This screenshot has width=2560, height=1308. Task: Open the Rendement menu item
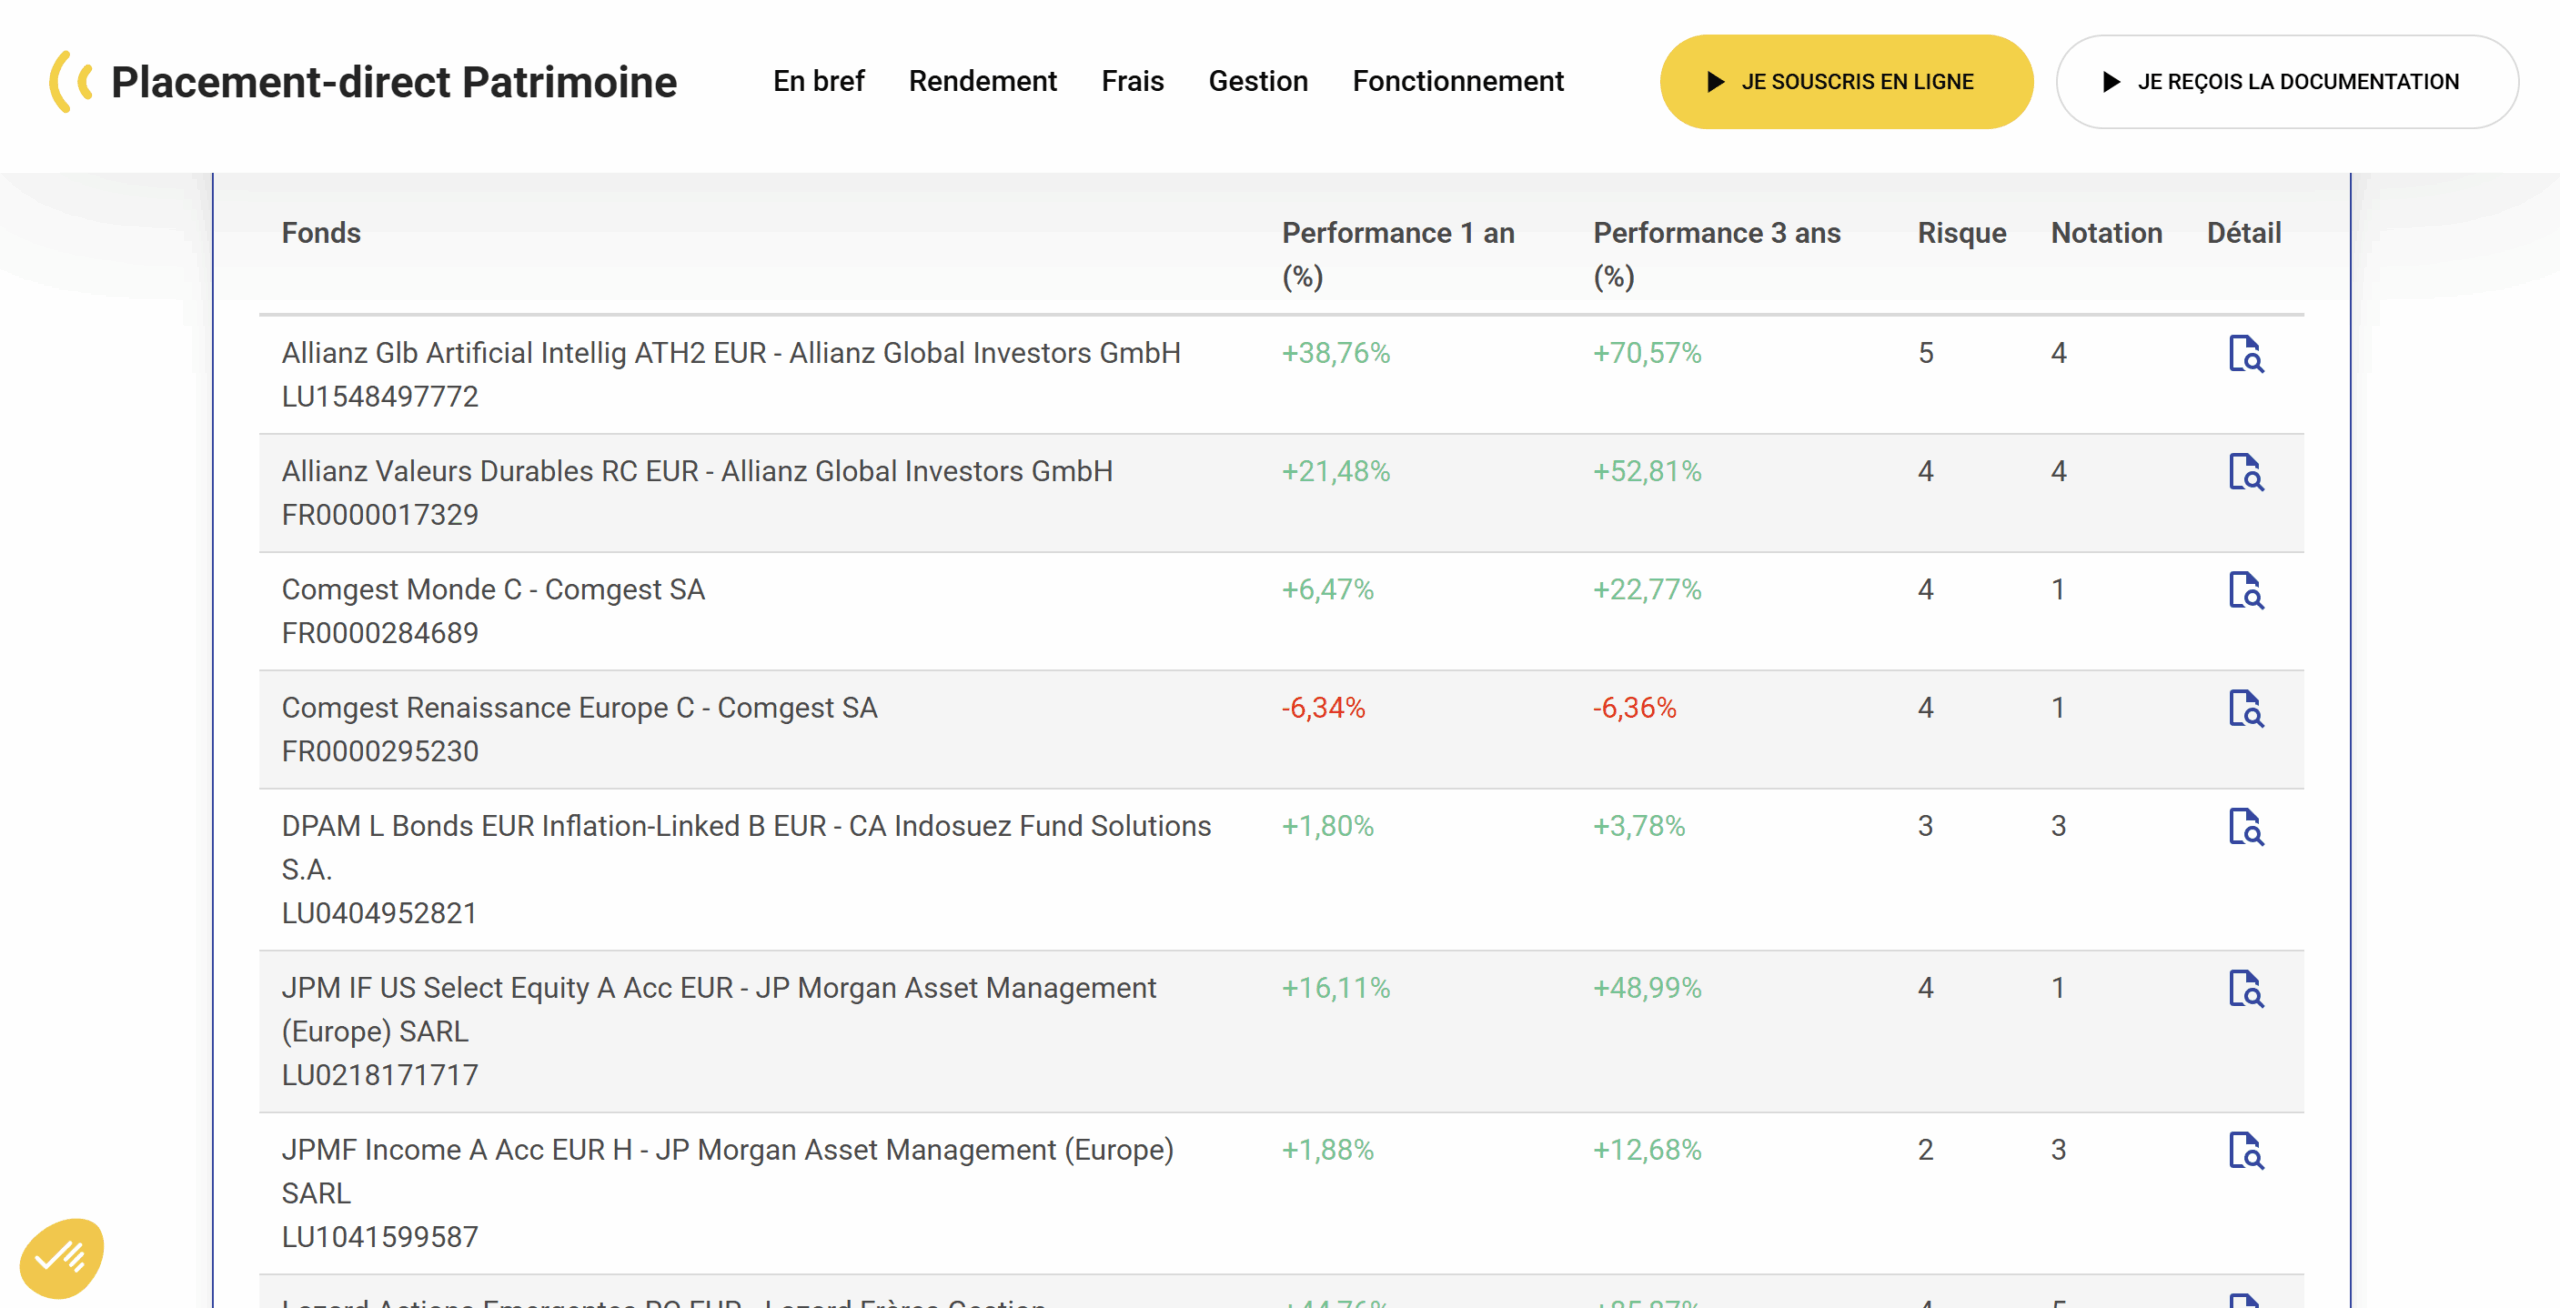tap(982, 81)
